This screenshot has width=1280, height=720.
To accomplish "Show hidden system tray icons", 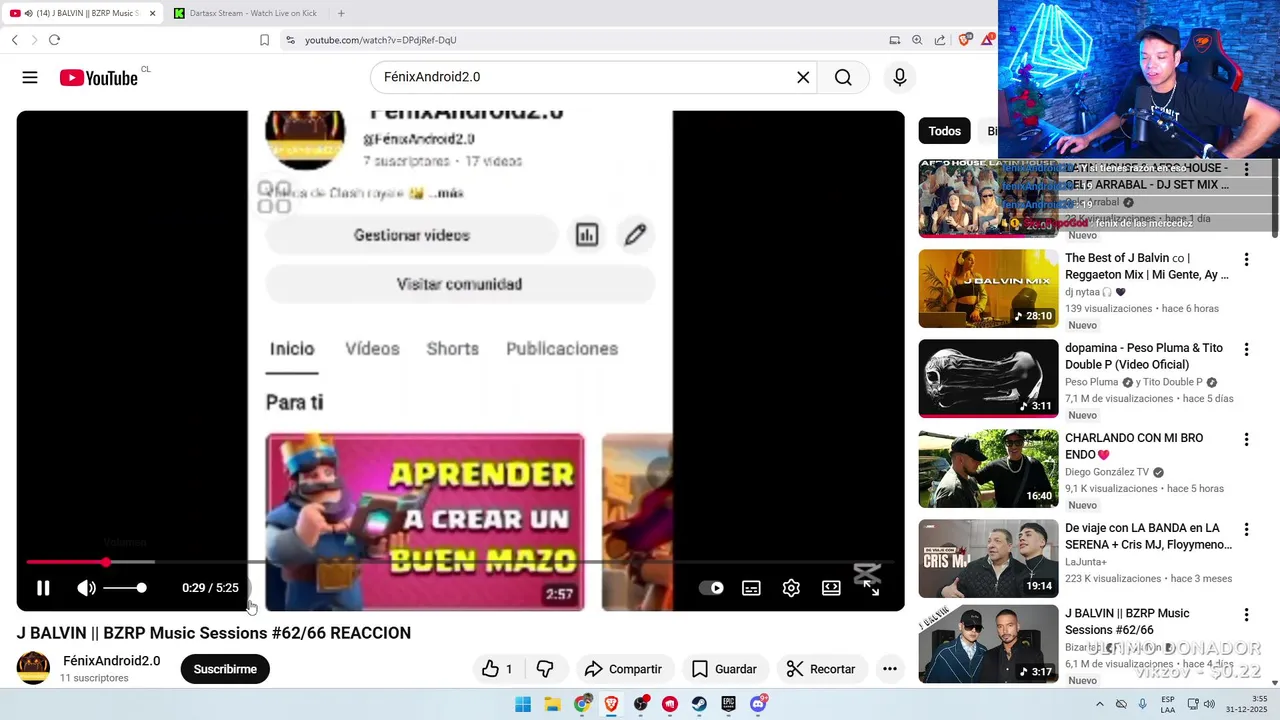I will (1101, 704).
